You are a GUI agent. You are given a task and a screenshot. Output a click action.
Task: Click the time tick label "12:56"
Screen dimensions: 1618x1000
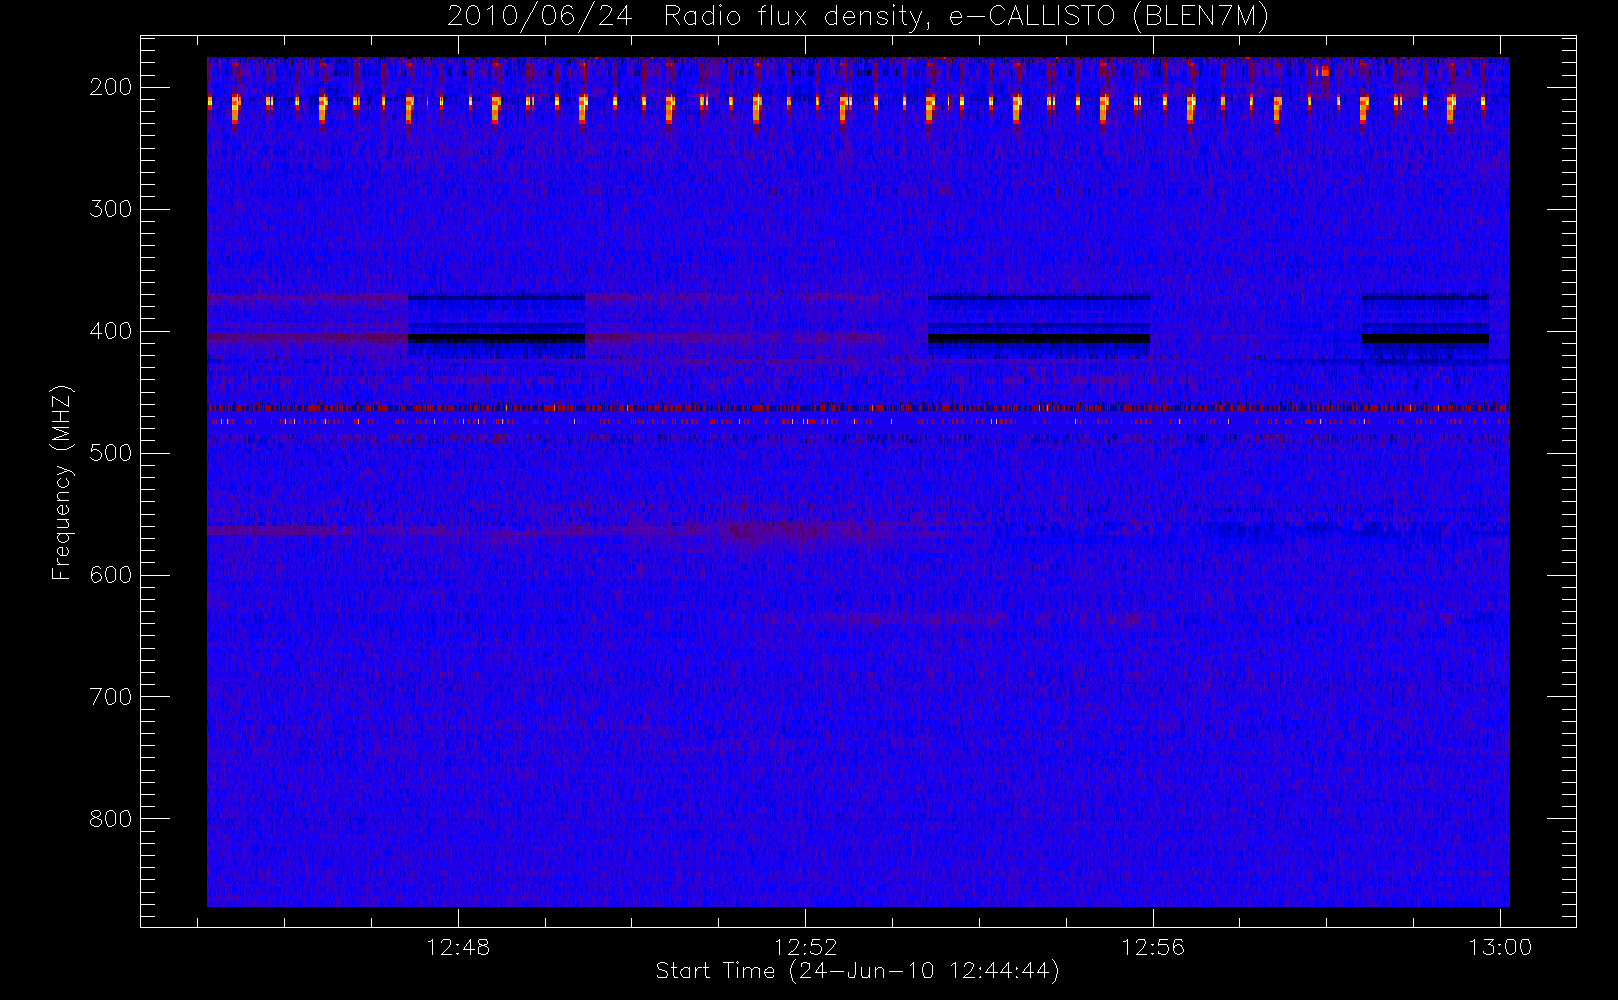1152,947
